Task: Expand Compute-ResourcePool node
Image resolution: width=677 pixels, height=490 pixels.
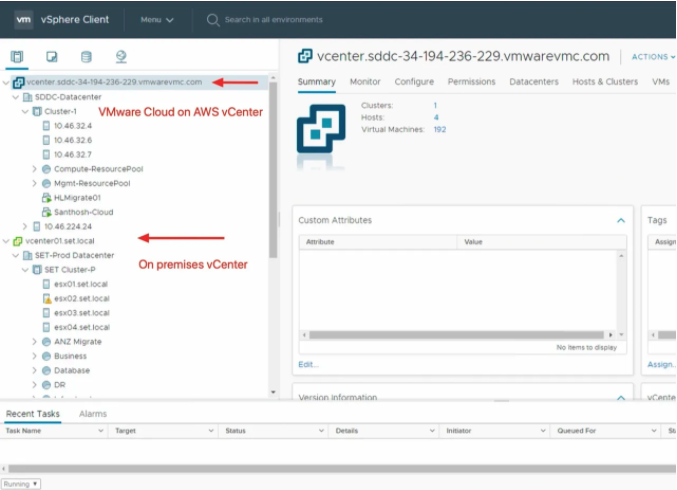Action: [35, 169]
